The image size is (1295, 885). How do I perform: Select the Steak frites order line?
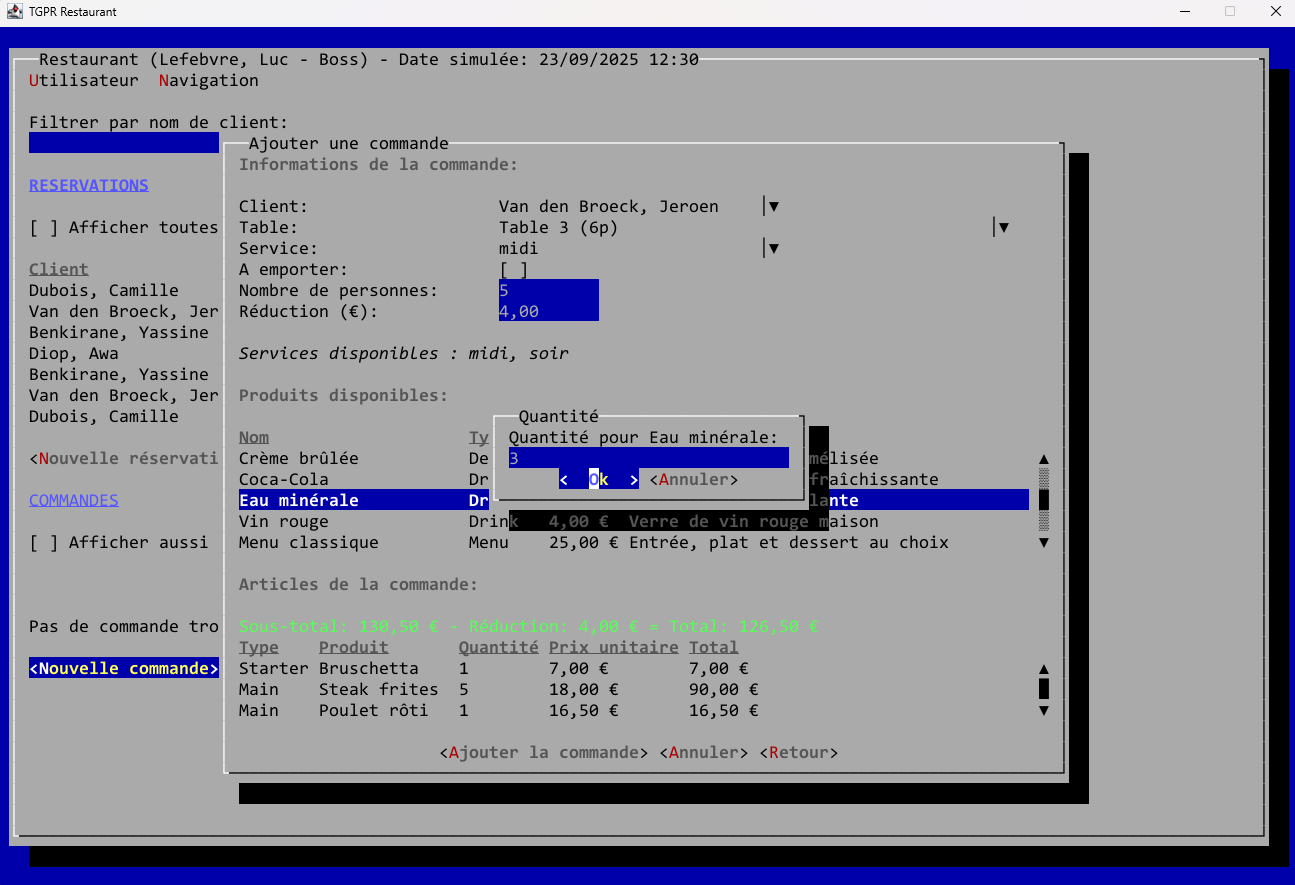click(x=634, y=689)
